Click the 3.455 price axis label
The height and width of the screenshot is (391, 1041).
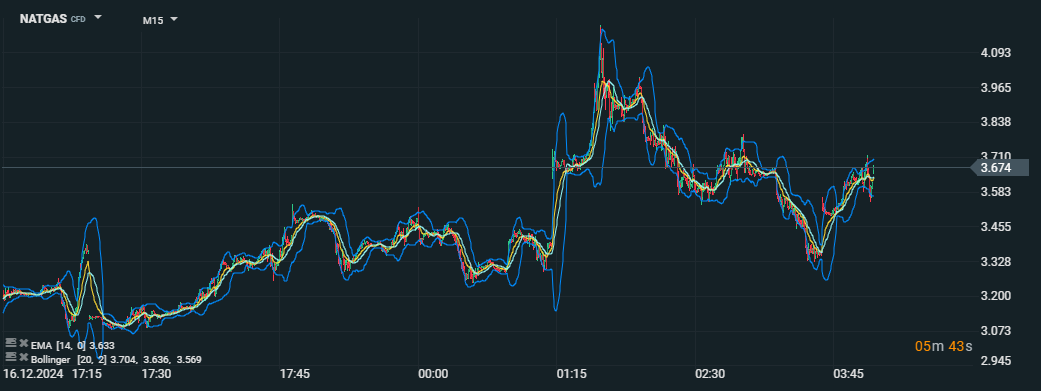[x=996, y=227]
